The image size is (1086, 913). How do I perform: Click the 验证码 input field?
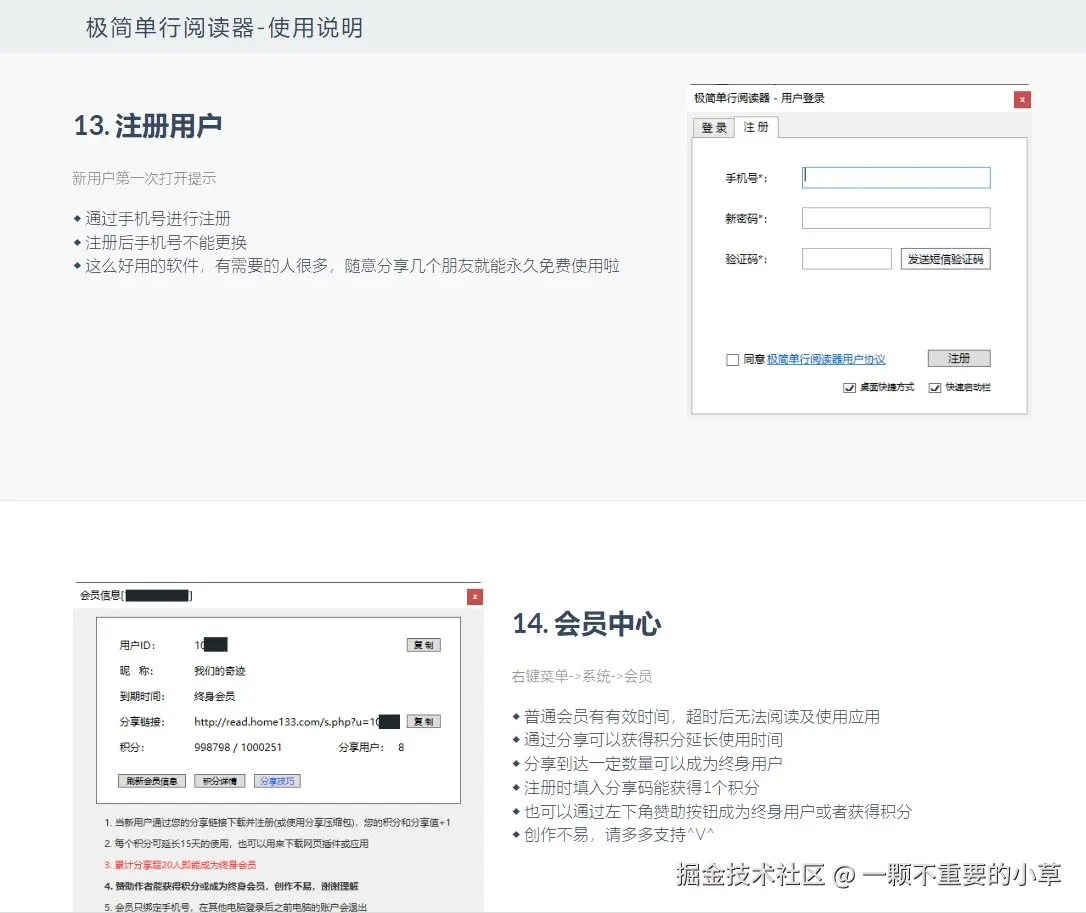click(846, 259)
